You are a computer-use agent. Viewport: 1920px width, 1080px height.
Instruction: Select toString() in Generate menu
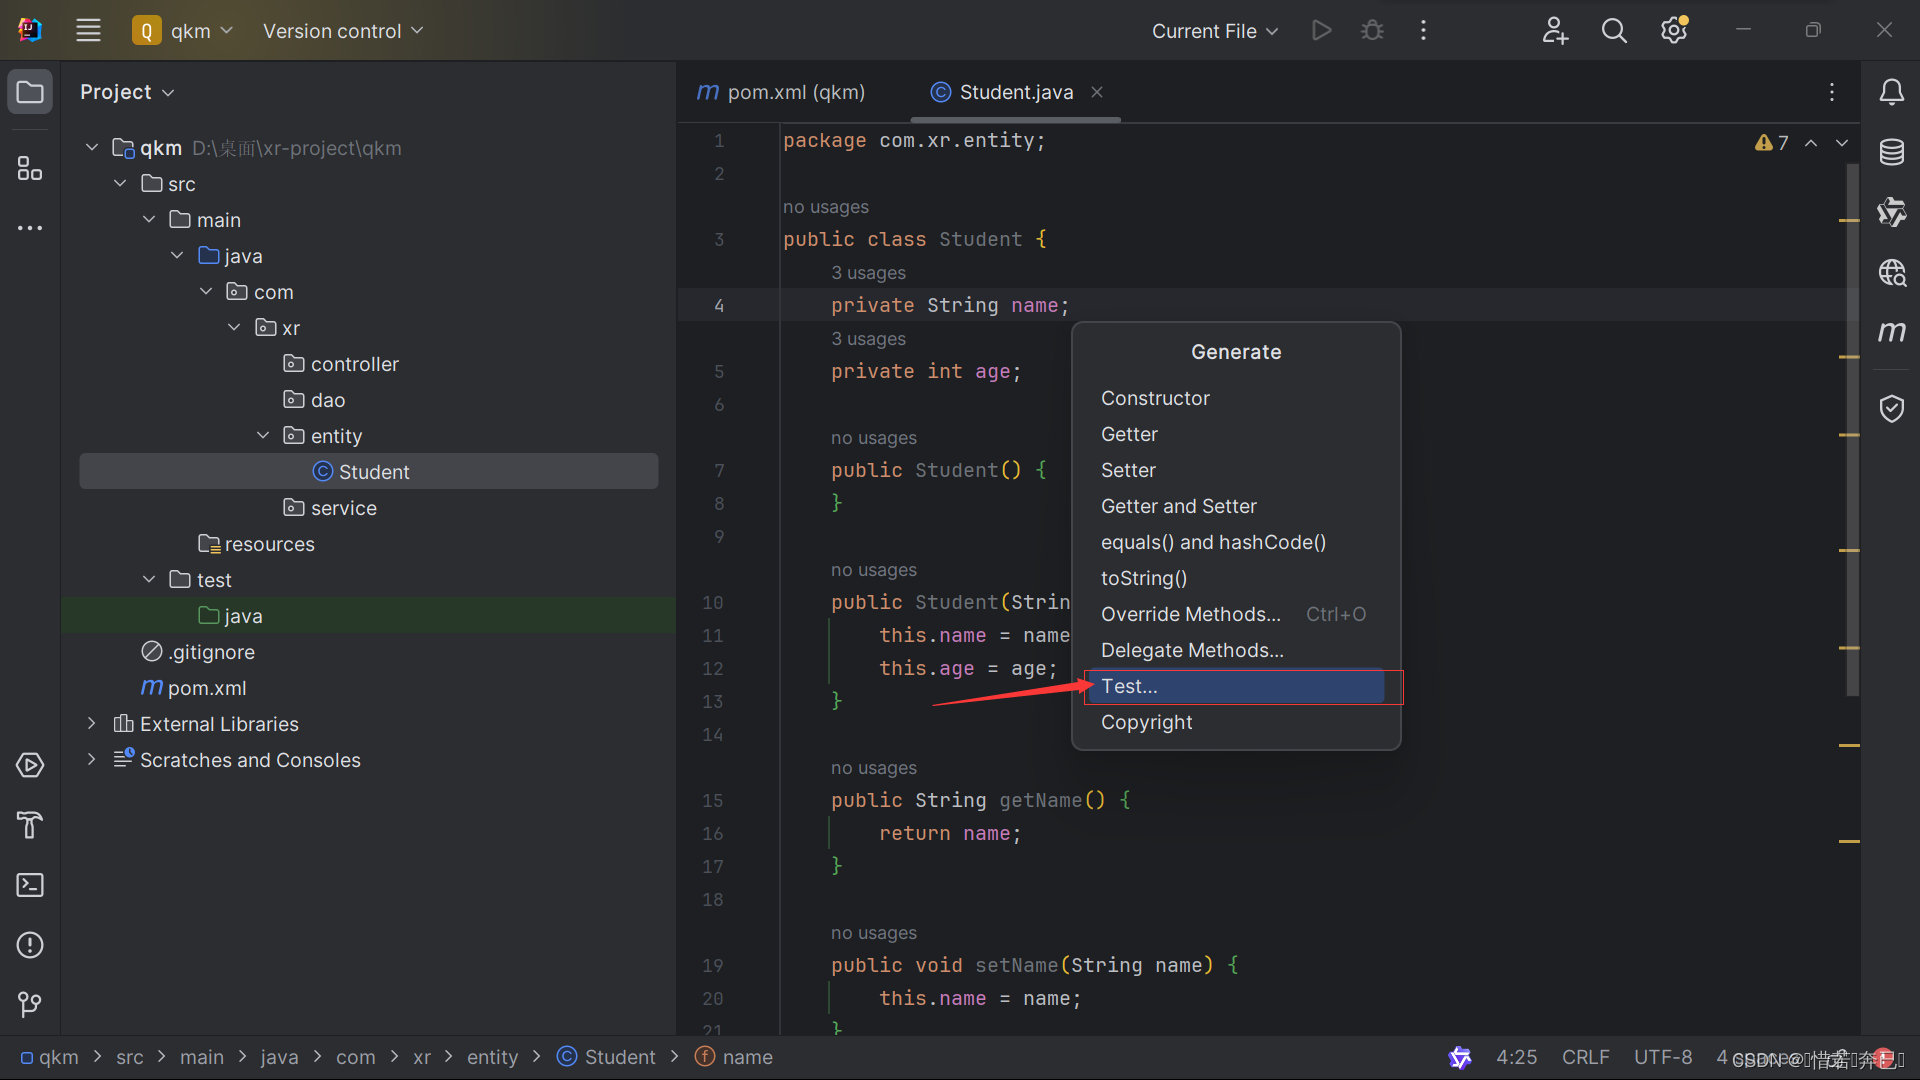point(1236,578)
